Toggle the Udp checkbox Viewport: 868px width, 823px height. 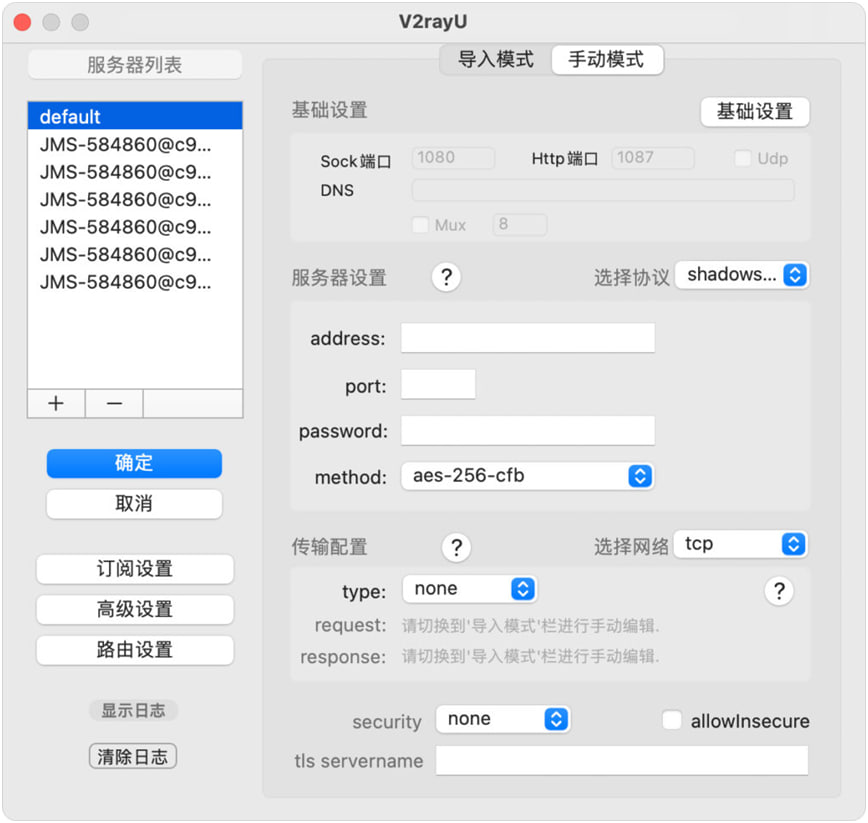click(x=742, y=158)
